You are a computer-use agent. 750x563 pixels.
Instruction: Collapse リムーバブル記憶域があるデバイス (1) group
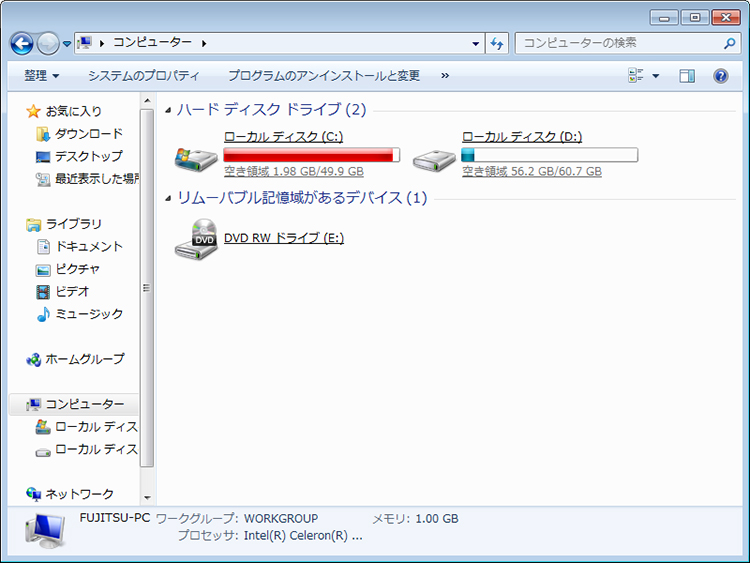(168, 199)
